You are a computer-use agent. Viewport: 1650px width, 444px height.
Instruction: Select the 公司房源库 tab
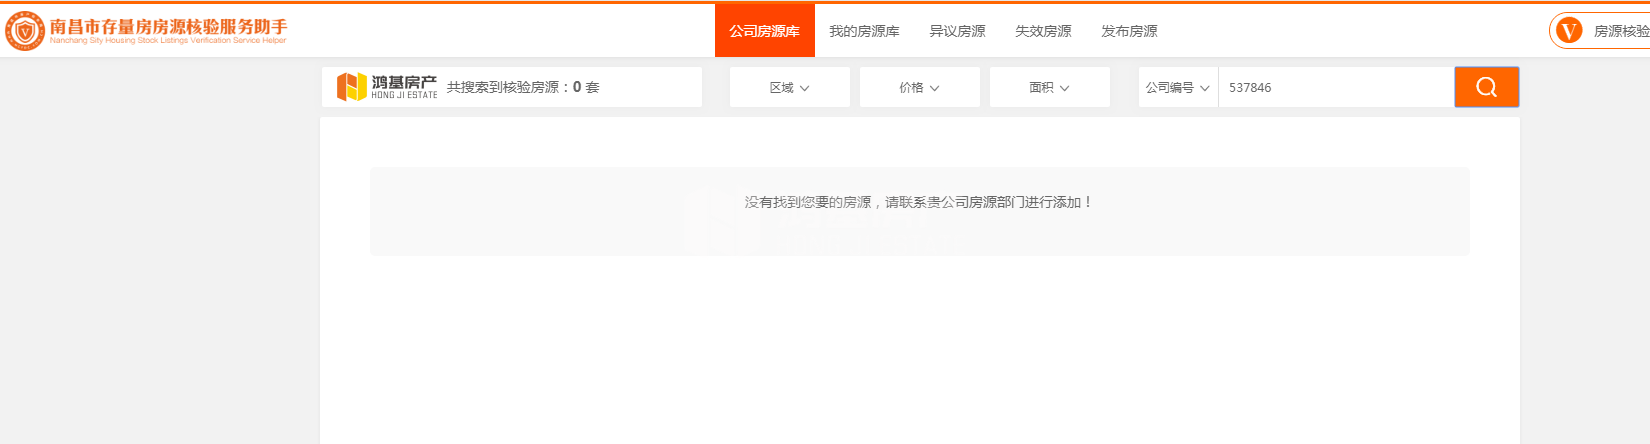pos(764,31)
